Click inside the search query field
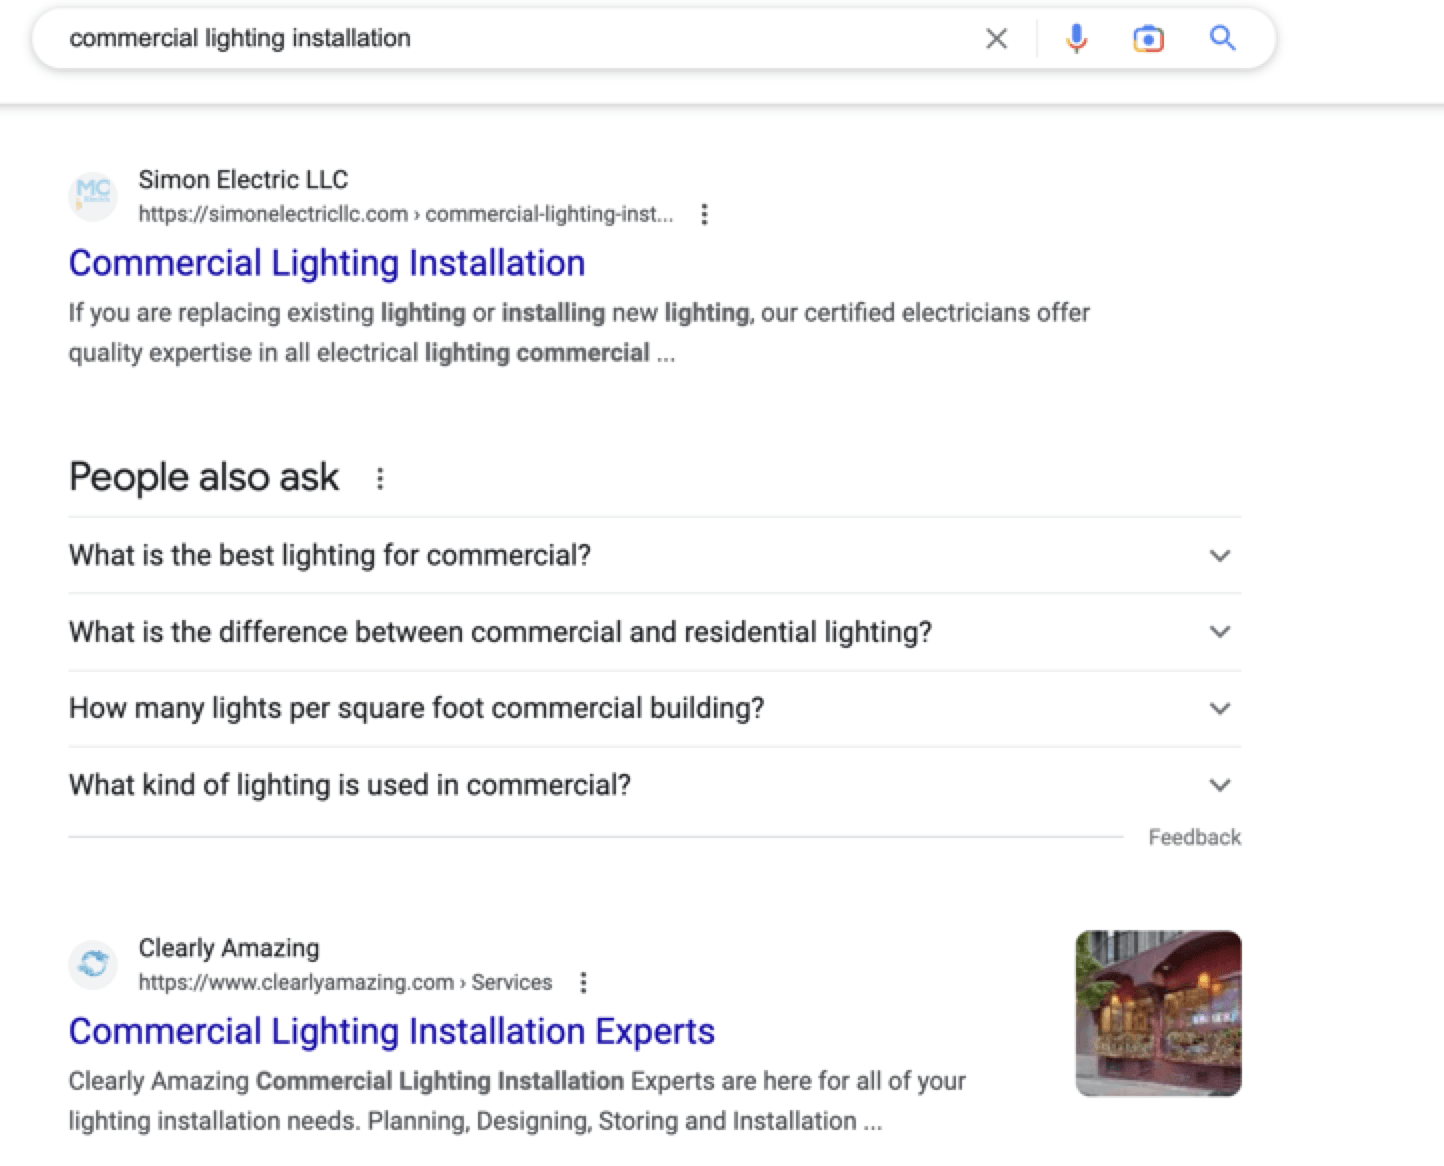The width and height of the screenshot is (1444, 1166). click(x=400, y=38)
